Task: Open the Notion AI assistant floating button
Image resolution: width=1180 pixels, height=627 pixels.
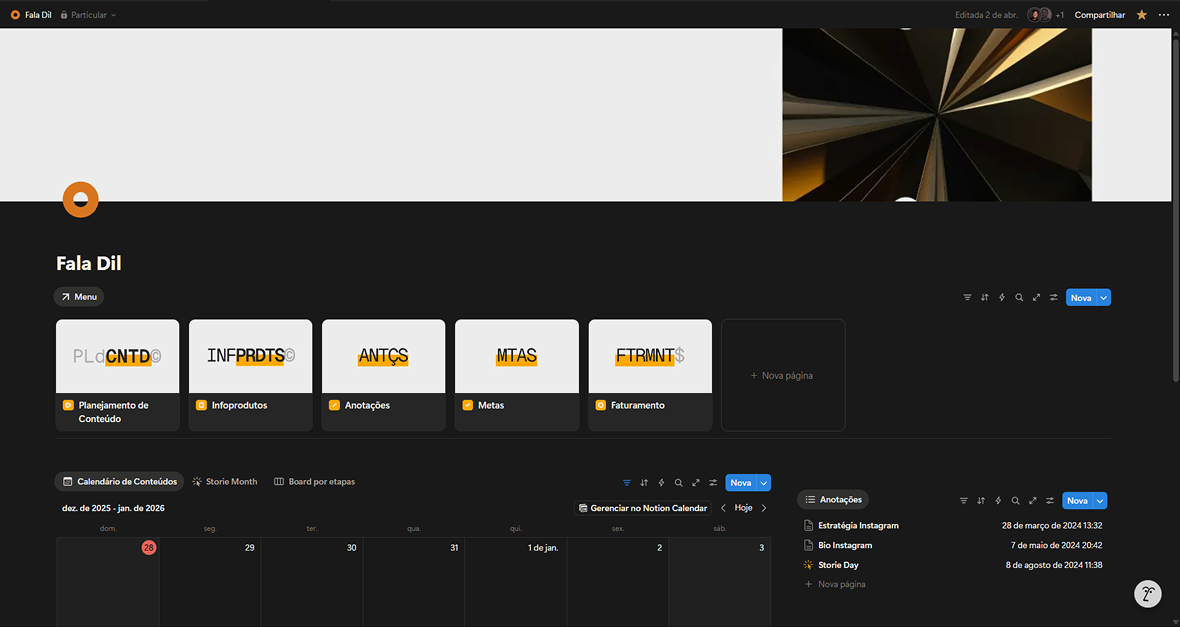Action: 1148,594
